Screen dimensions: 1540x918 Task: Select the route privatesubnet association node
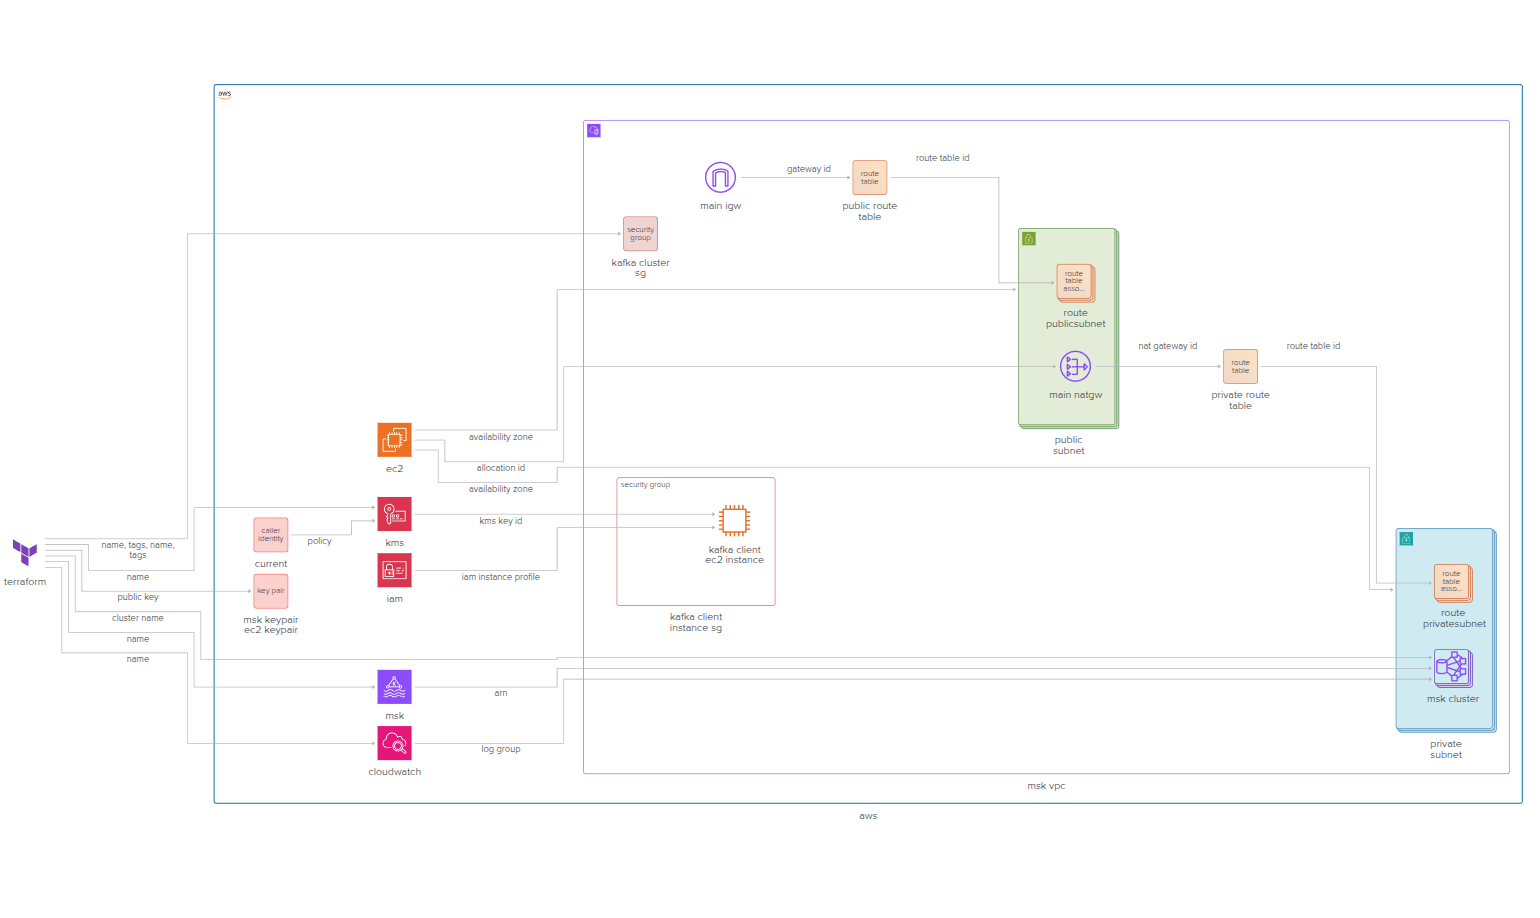coord(1452,583)
